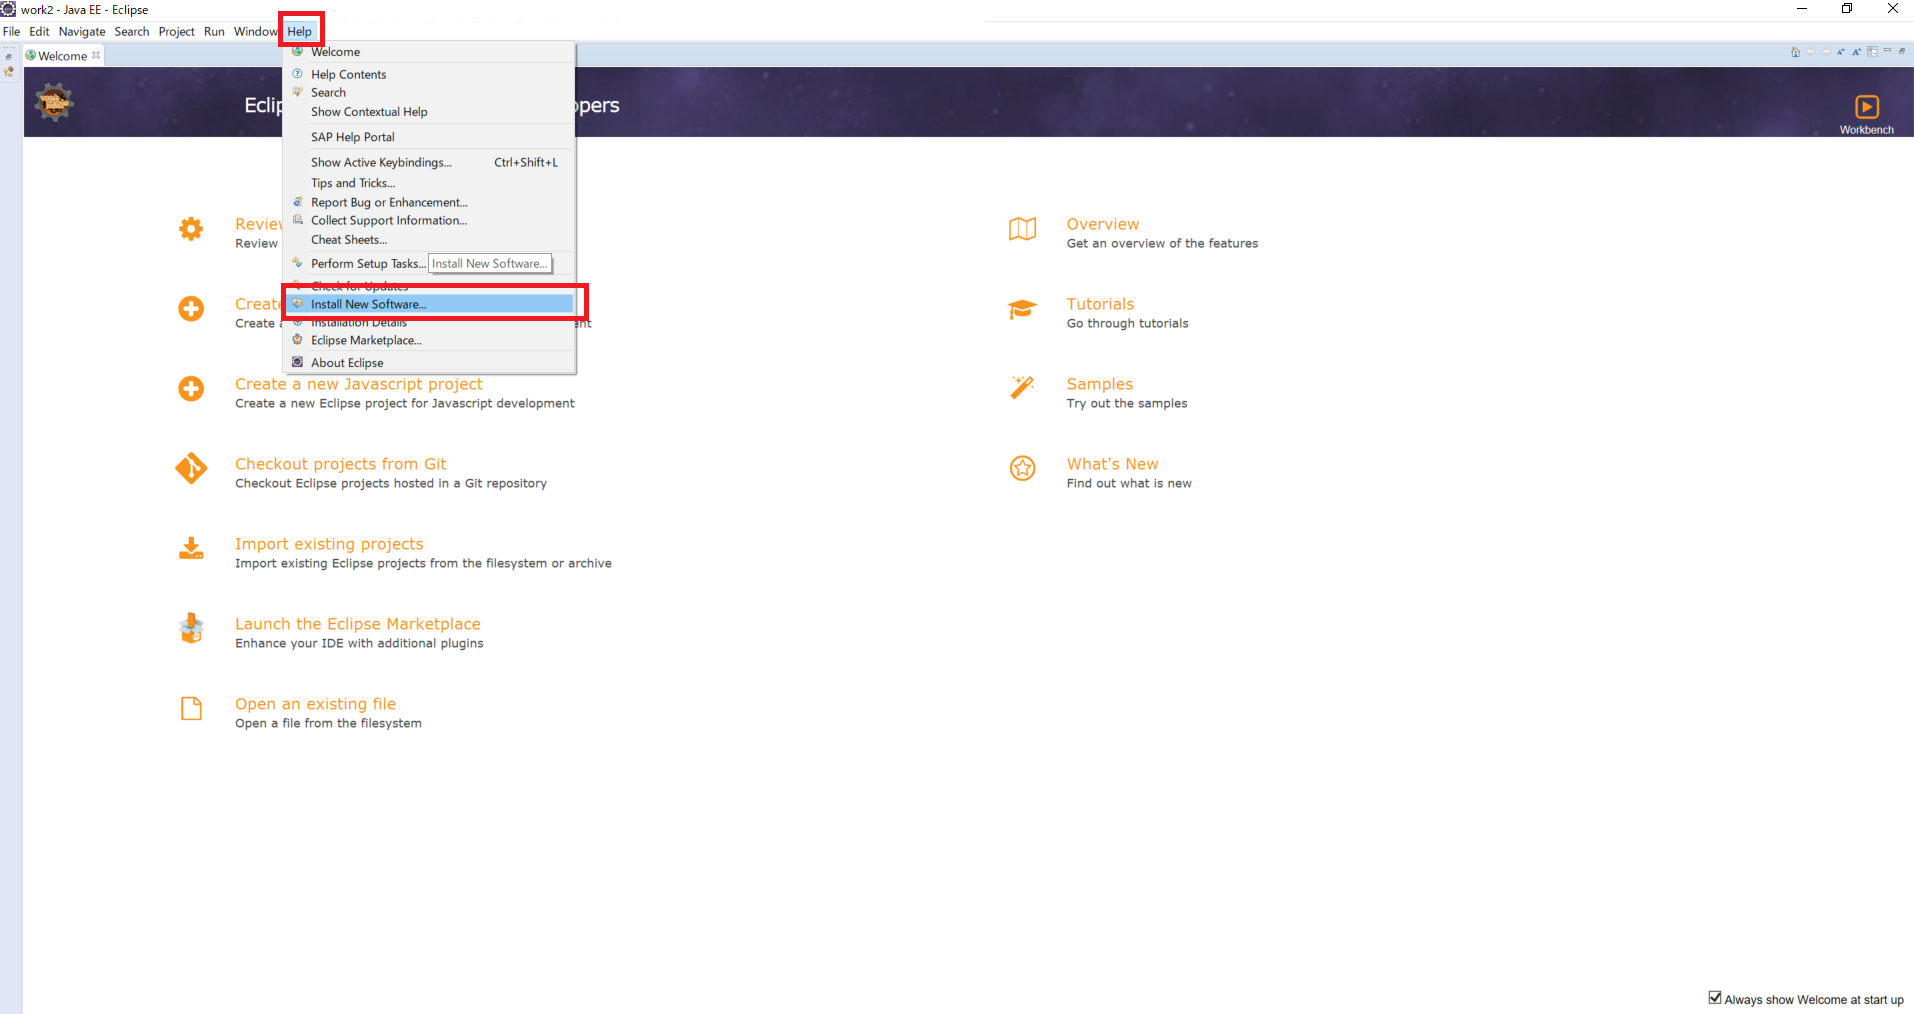Open the Project menu
This screenshot has width=1914, height=1014.
pyautogui.click(x=177, y=31)
